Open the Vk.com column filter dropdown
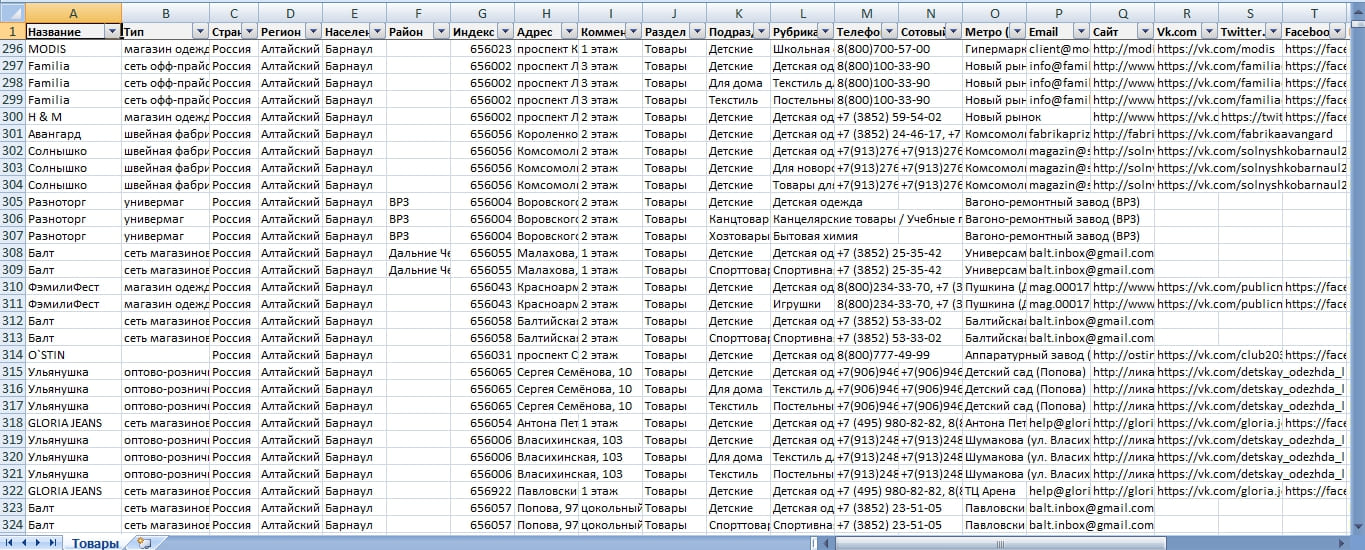 tap(1208, 32)
